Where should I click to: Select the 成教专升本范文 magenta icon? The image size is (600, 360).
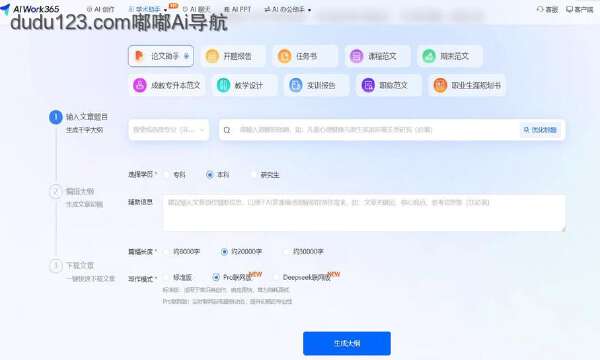(140, 85)
